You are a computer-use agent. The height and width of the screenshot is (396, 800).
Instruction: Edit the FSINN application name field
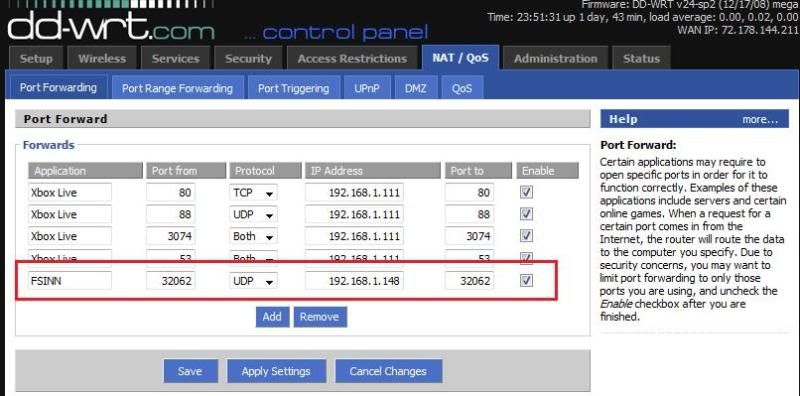[70, 281]
